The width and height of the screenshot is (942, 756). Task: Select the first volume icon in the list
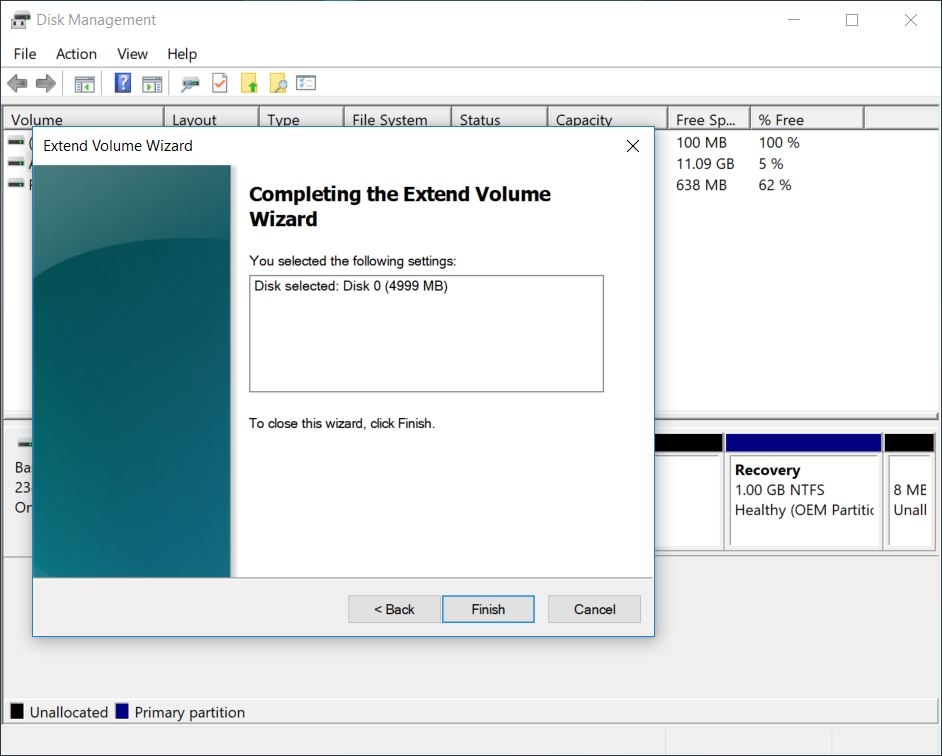click(x=14, y=142)
